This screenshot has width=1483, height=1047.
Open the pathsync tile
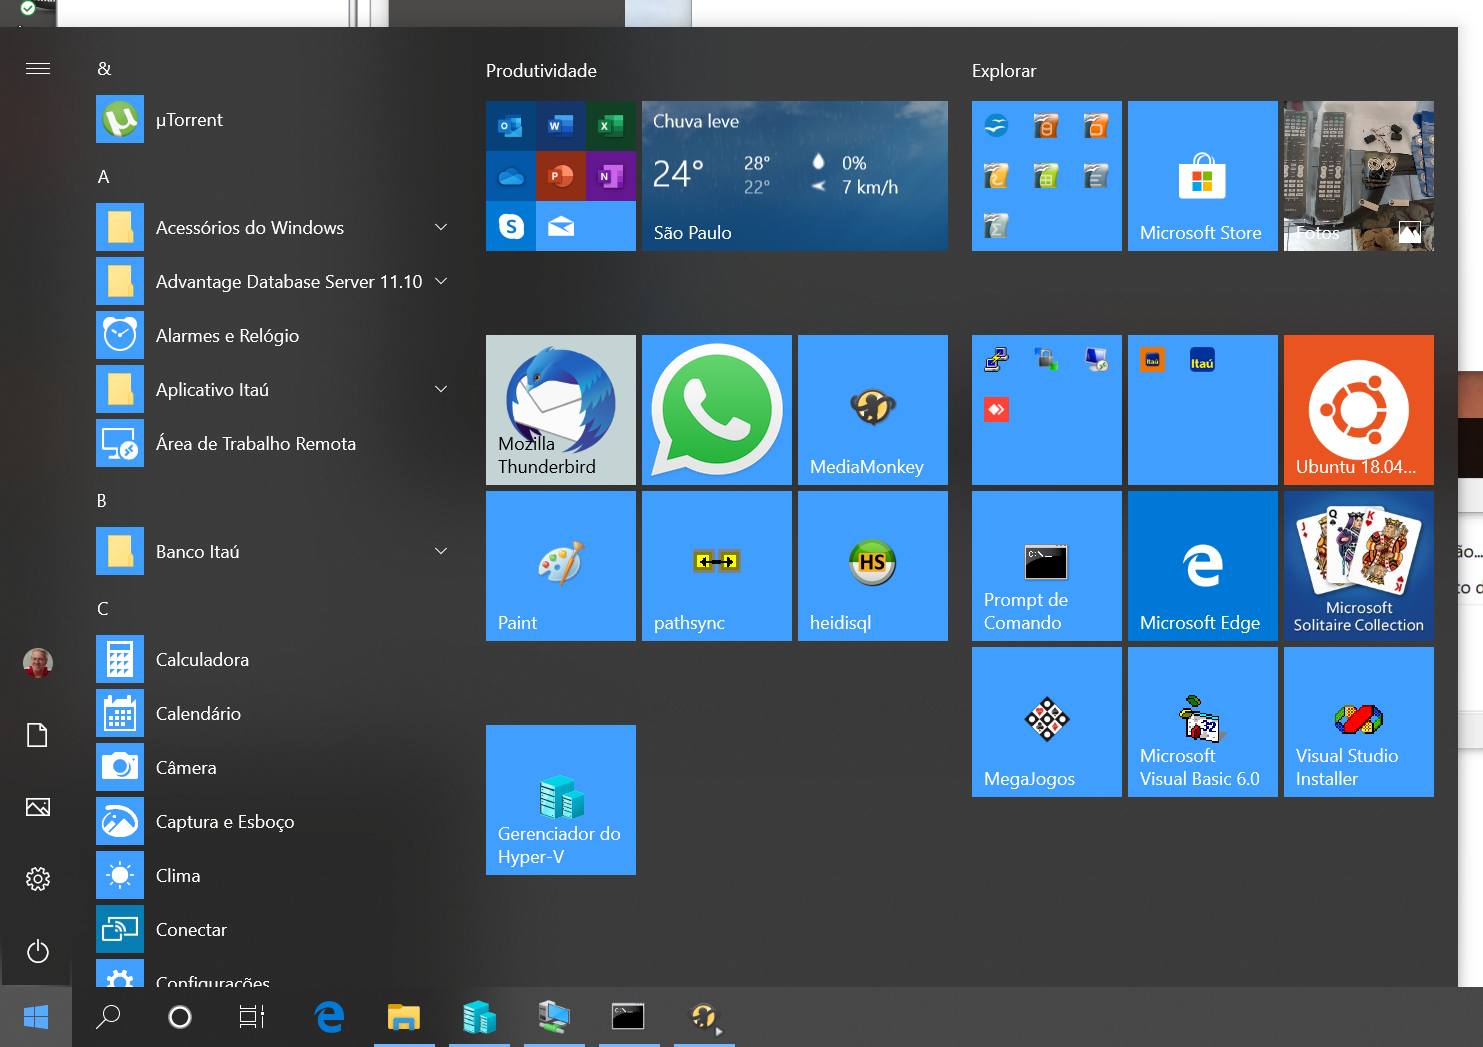716,566
